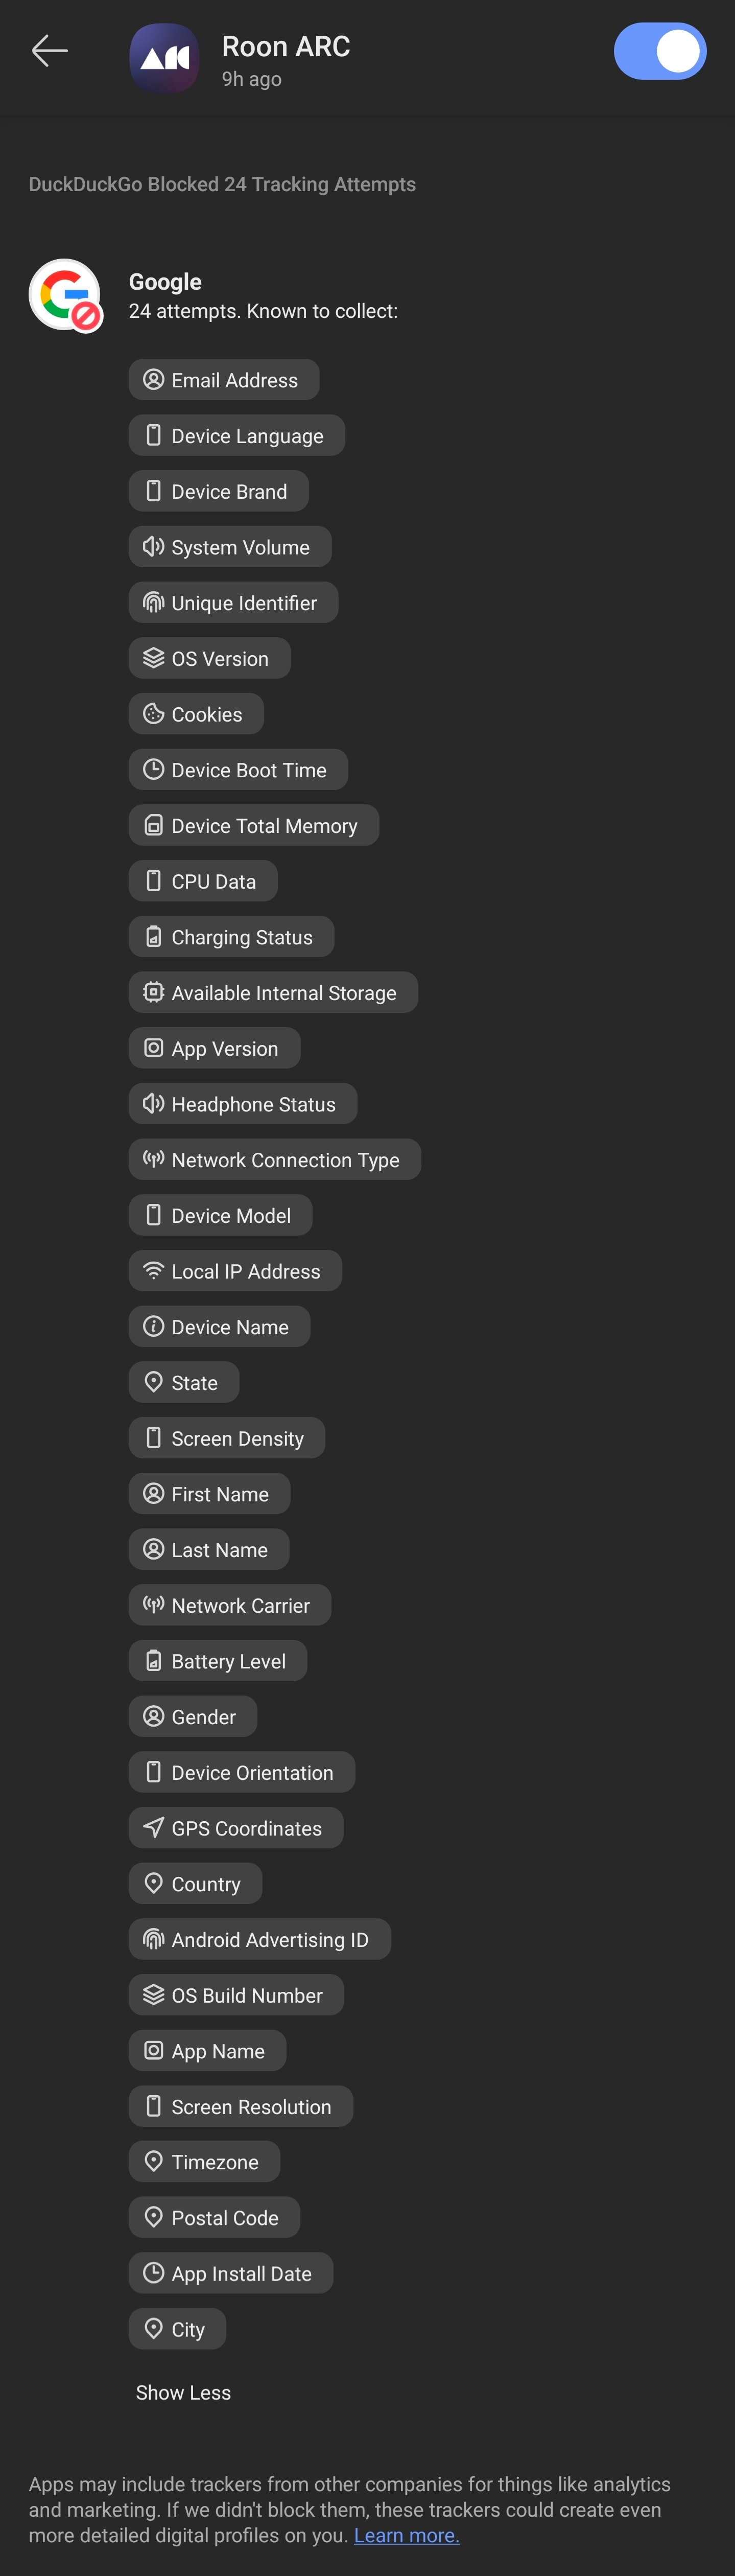Image resolution: width=735 pixels, height=2576 pixels.
Task: Tap the clock icon beside Device Boot Time
Action: click(x=153, y=770)
